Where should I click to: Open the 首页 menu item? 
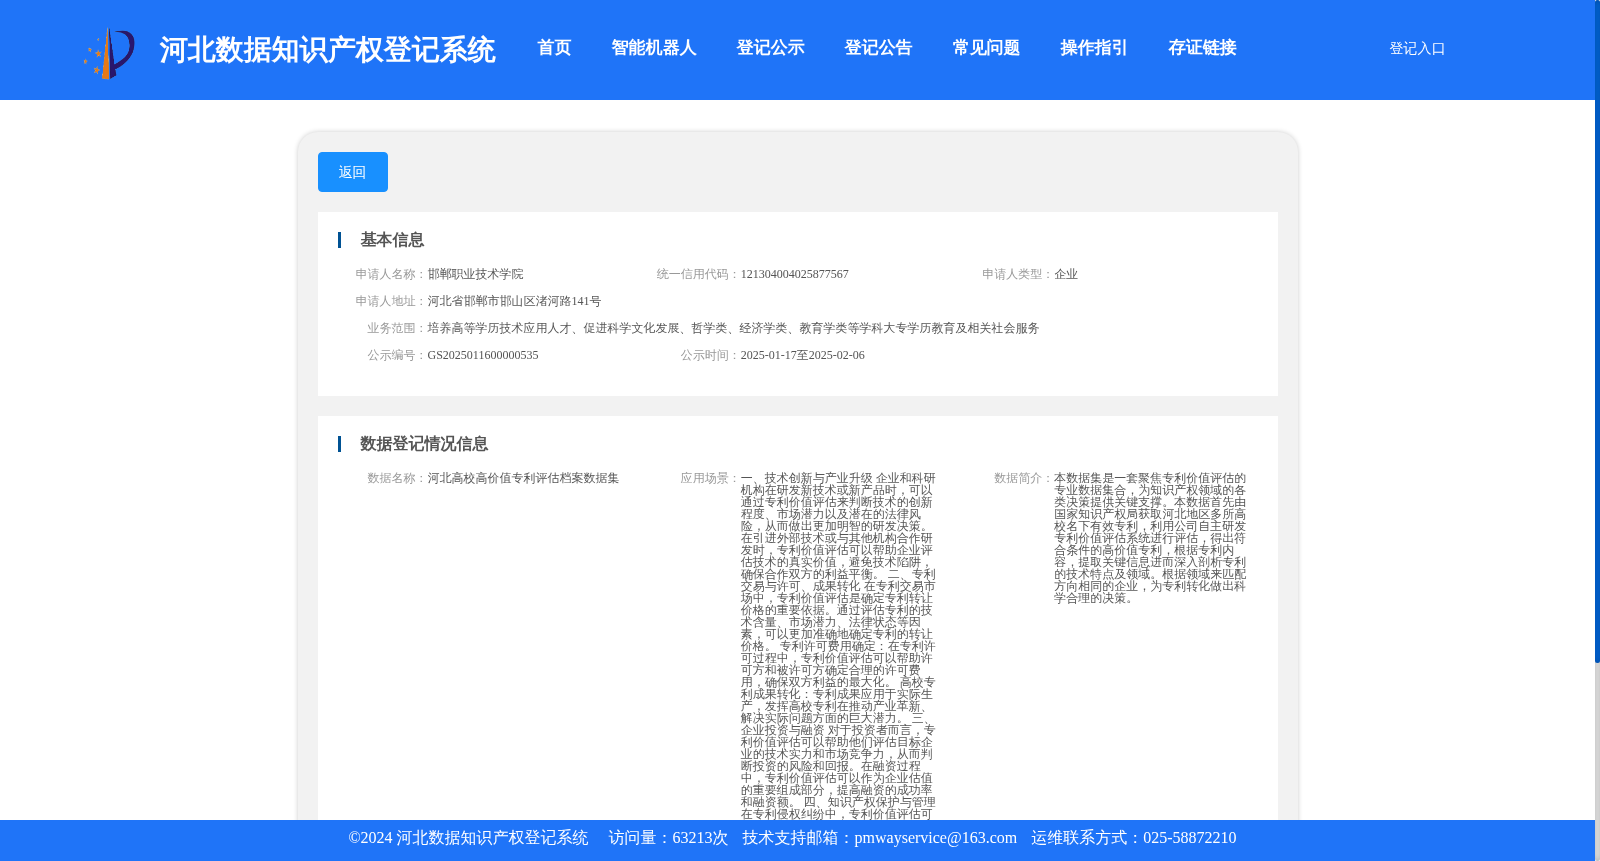tap(554, 48)
